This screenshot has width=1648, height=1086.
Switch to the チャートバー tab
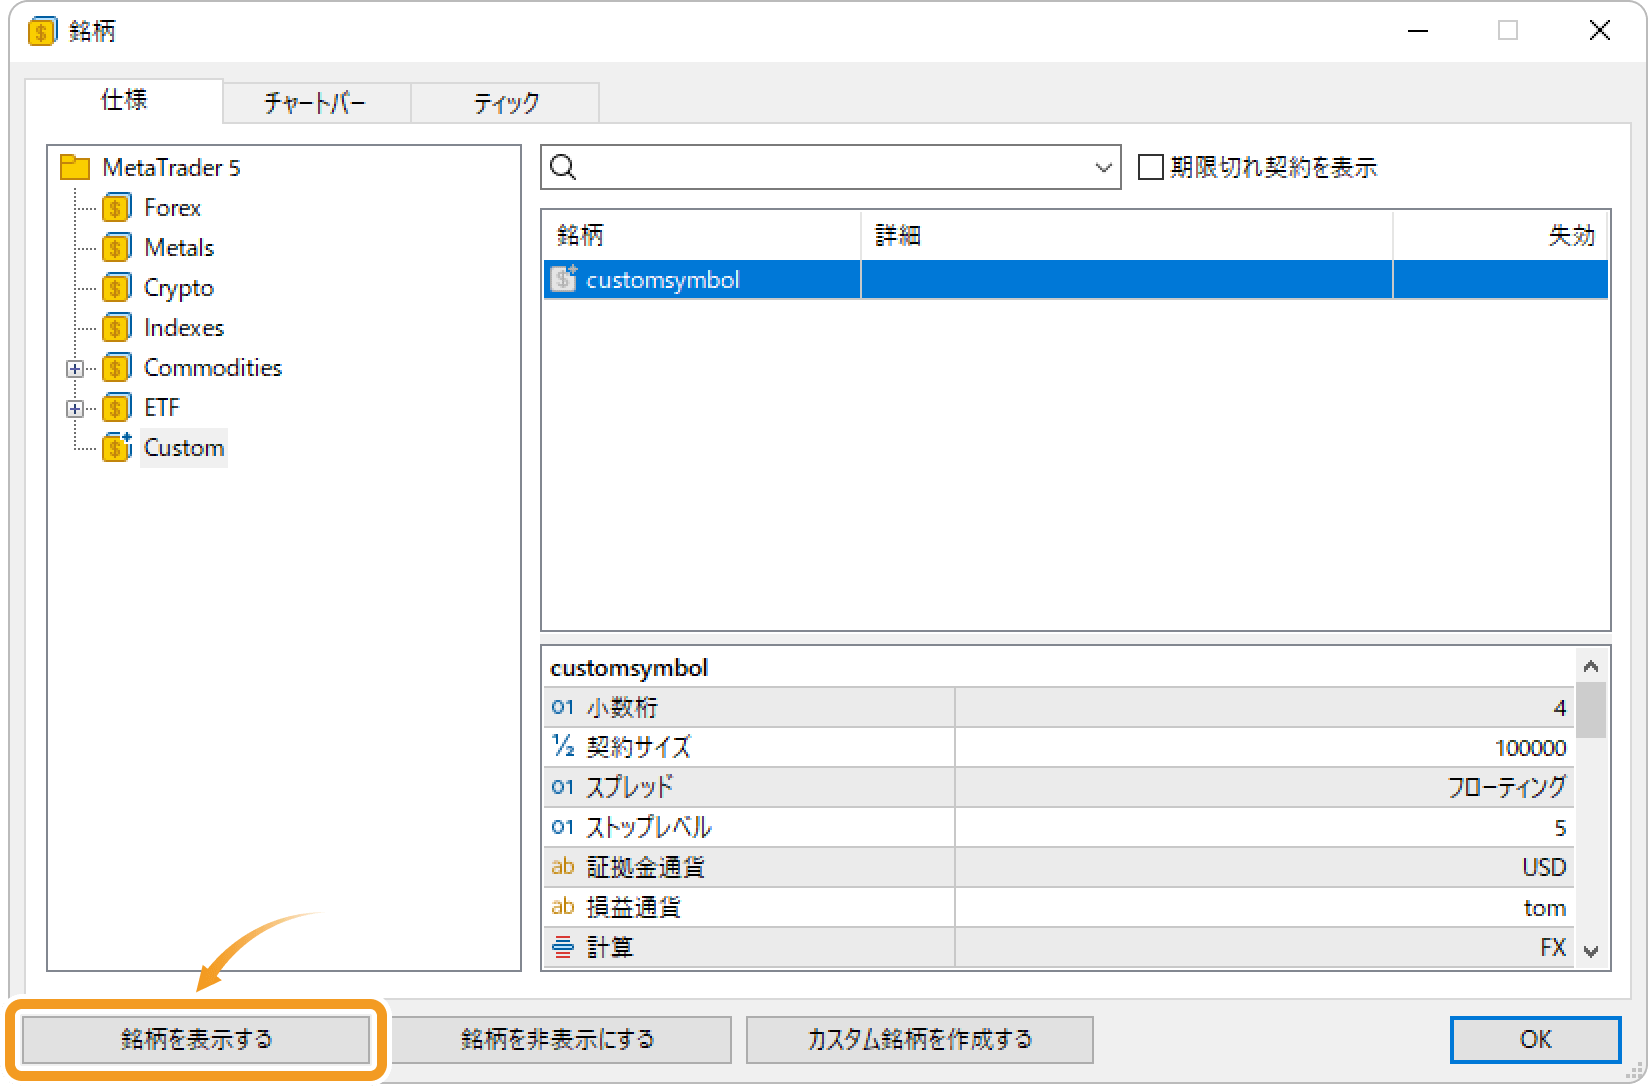(x=316, y=103)
